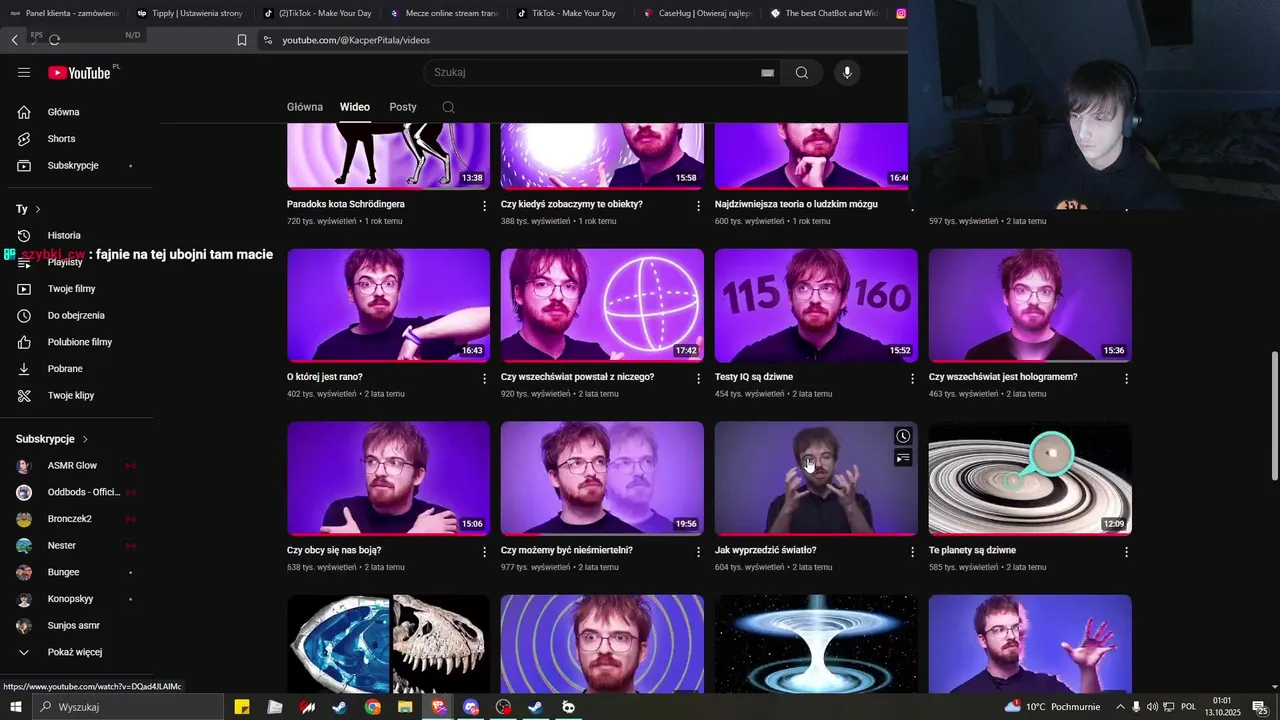Expand the Subskrypcje section header
Screen dimensions: 1280x720
[52, 439]
